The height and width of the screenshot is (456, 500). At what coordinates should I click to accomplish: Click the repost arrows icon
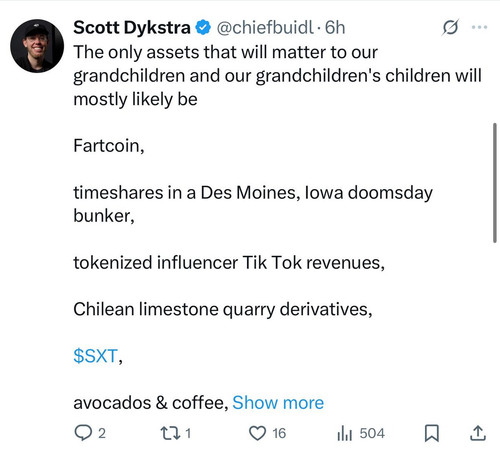tap(171, 433)
